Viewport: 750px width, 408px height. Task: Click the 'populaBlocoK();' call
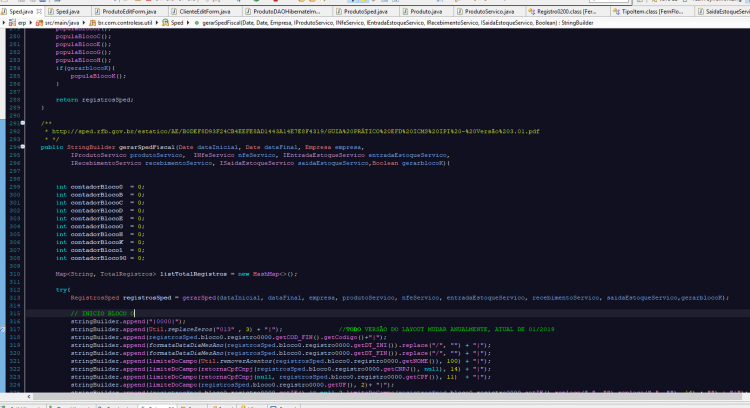click(98, 76)
